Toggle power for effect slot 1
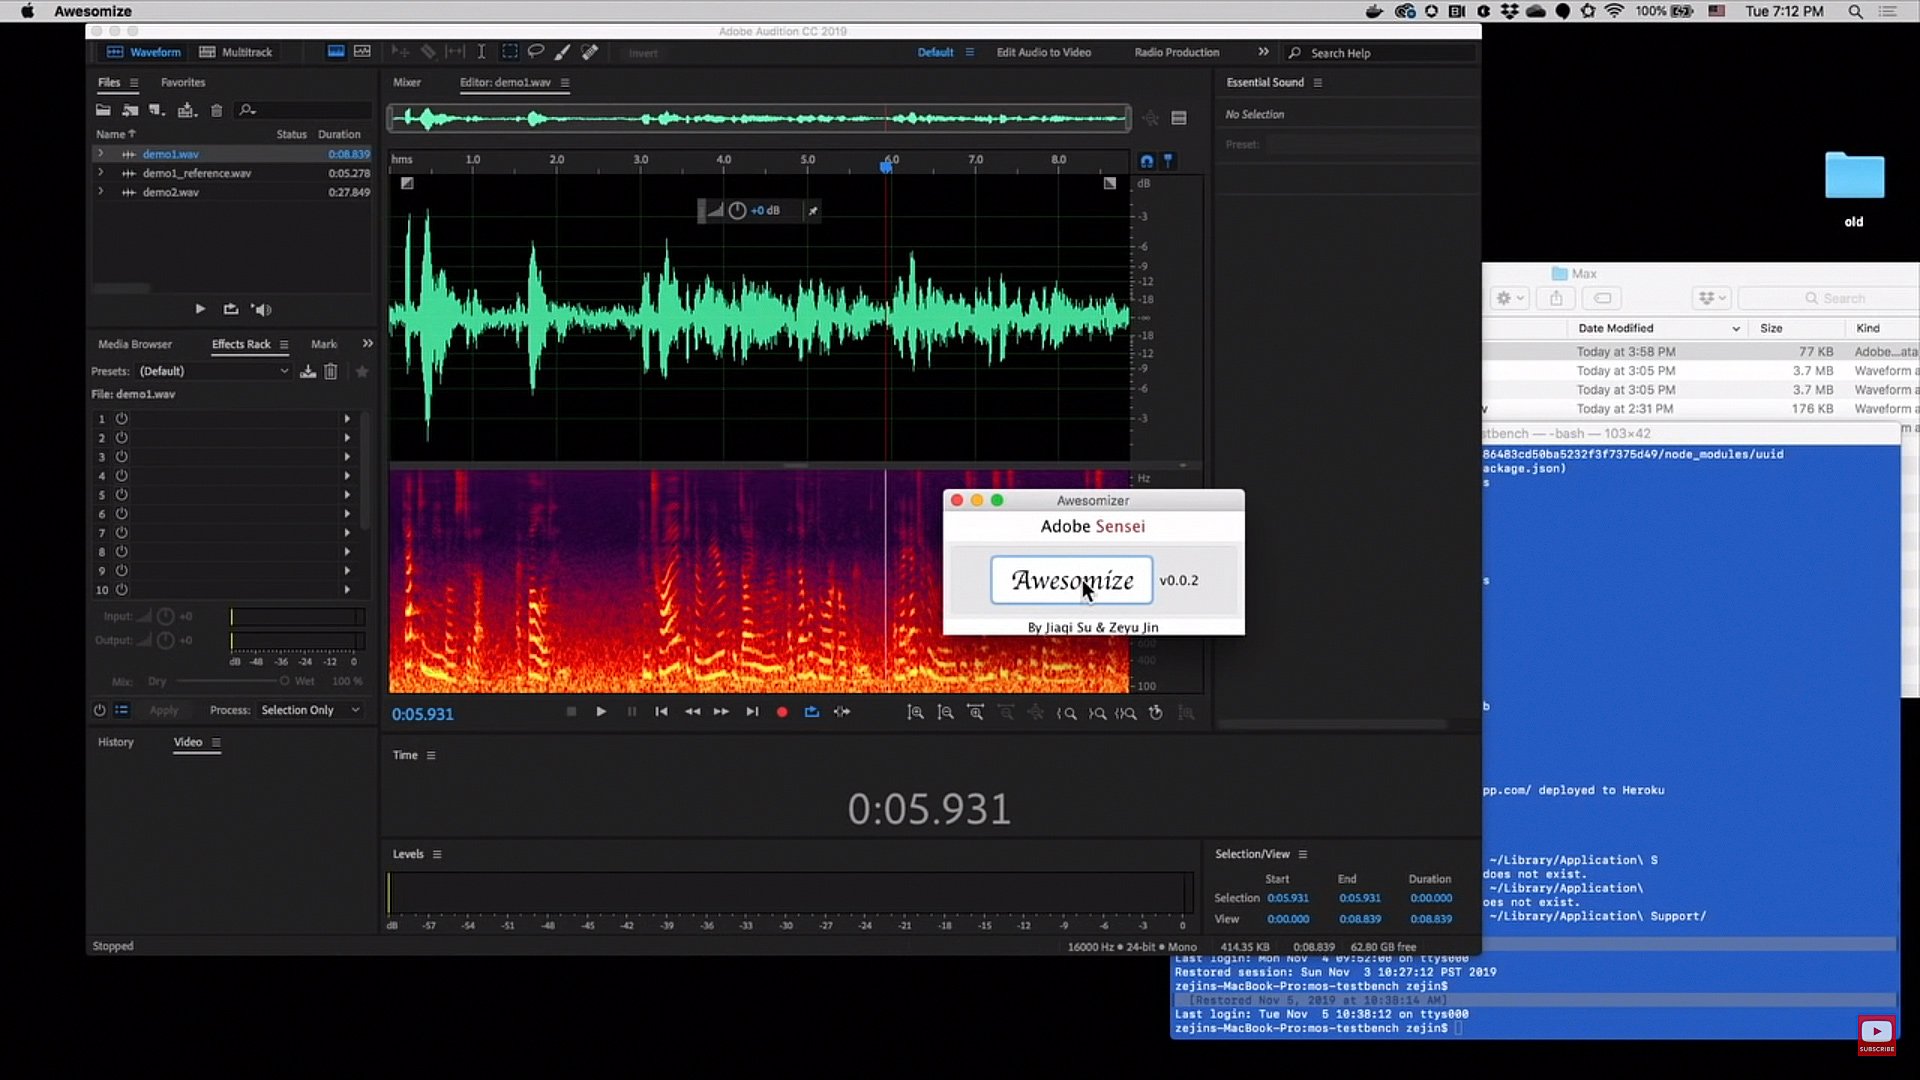Screen dimensions: 1920x1080 click(x=121, y=419)
